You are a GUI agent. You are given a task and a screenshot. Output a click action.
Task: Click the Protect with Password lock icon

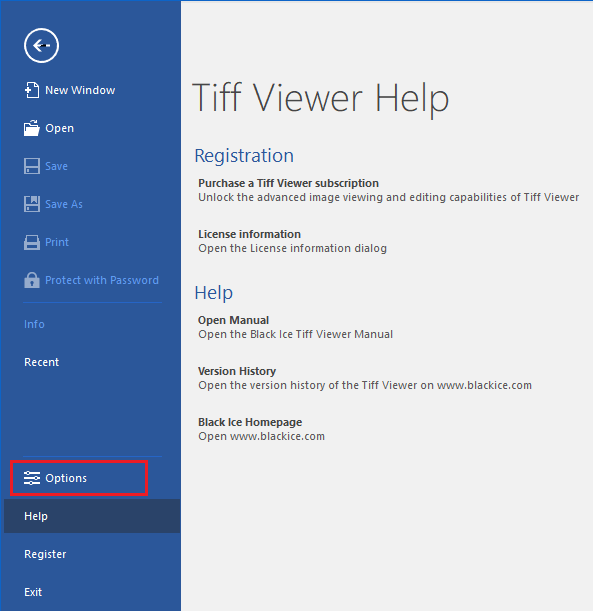click(32, 280)
